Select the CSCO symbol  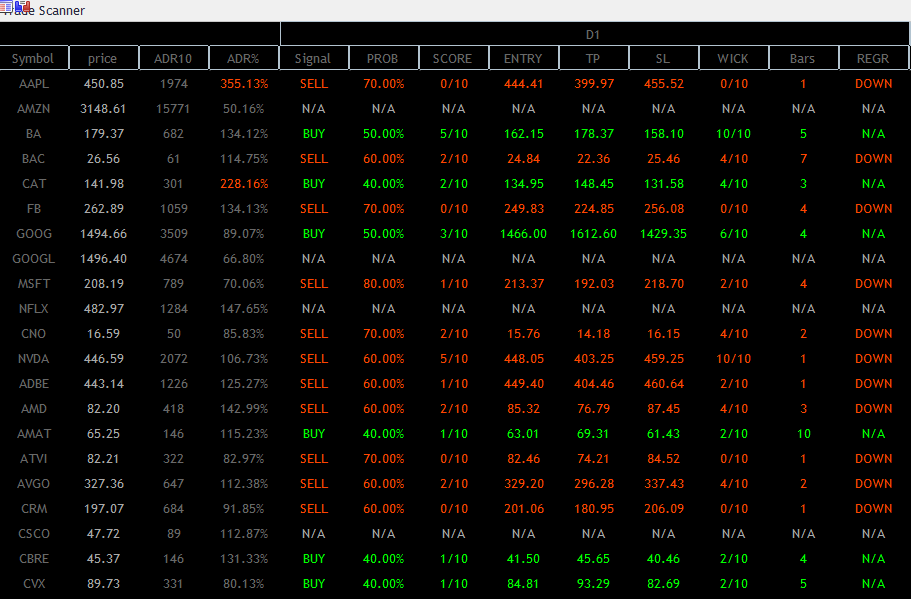tap(34, 533)
